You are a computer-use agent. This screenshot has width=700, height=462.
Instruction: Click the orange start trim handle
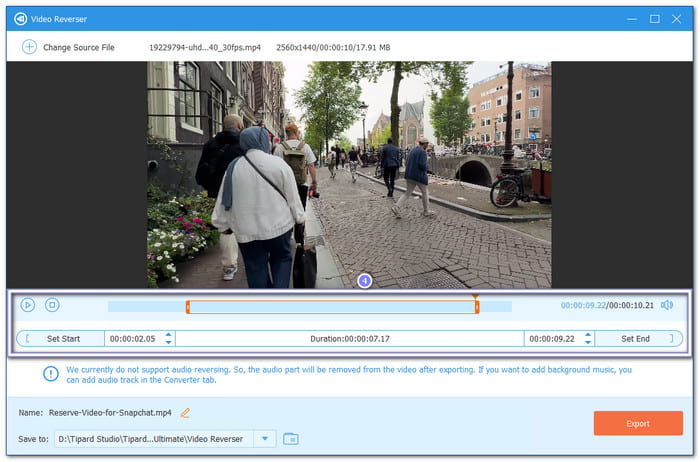(188, 307)
